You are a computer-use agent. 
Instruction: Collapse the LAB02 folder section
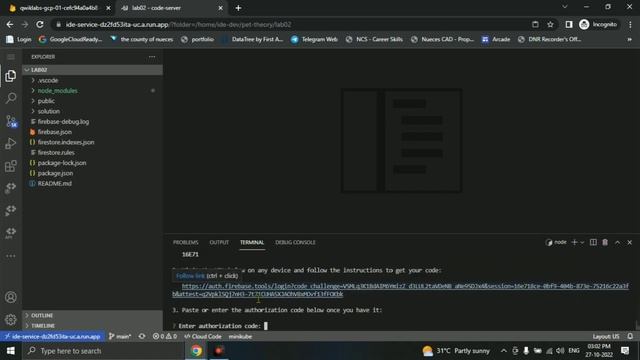coord(93,70)
